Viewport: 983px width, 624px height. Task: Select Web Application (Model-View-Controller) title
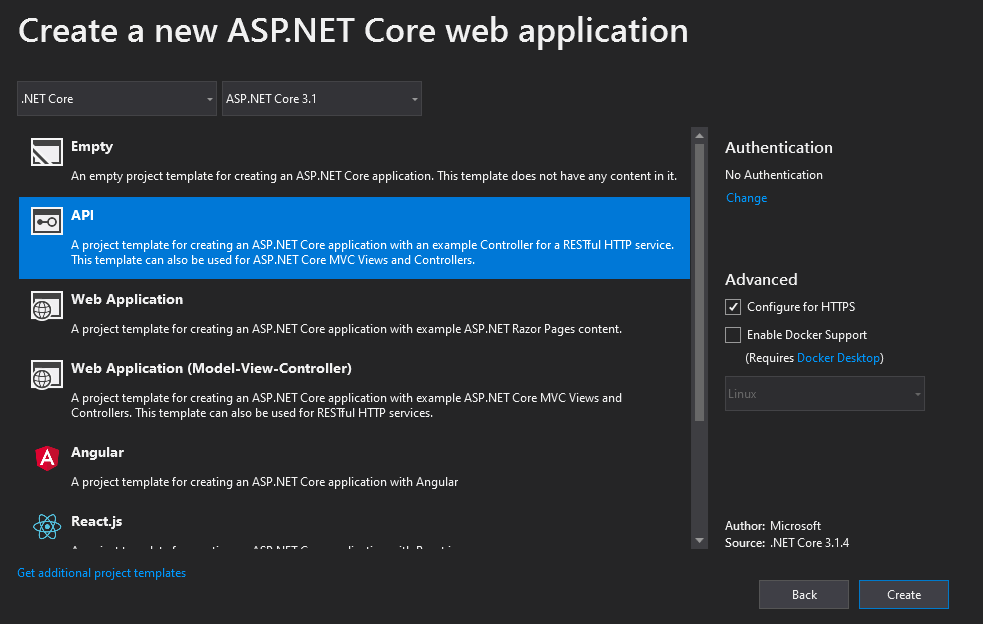click(x=211, y=369)
